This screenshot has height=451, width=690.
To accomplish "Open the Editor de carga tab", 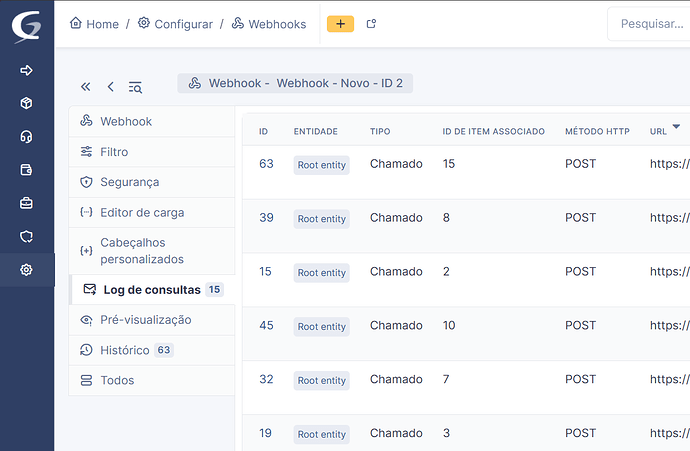I will point(142,212).
